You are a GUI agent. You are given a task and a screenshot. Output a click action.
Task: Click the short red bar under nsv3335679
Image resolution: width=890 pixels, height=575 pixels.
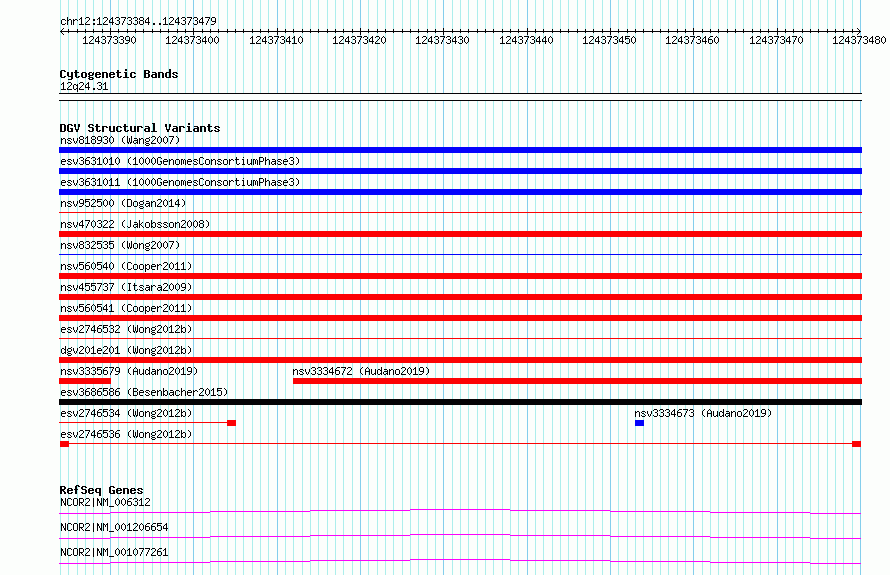coord(85,381)
